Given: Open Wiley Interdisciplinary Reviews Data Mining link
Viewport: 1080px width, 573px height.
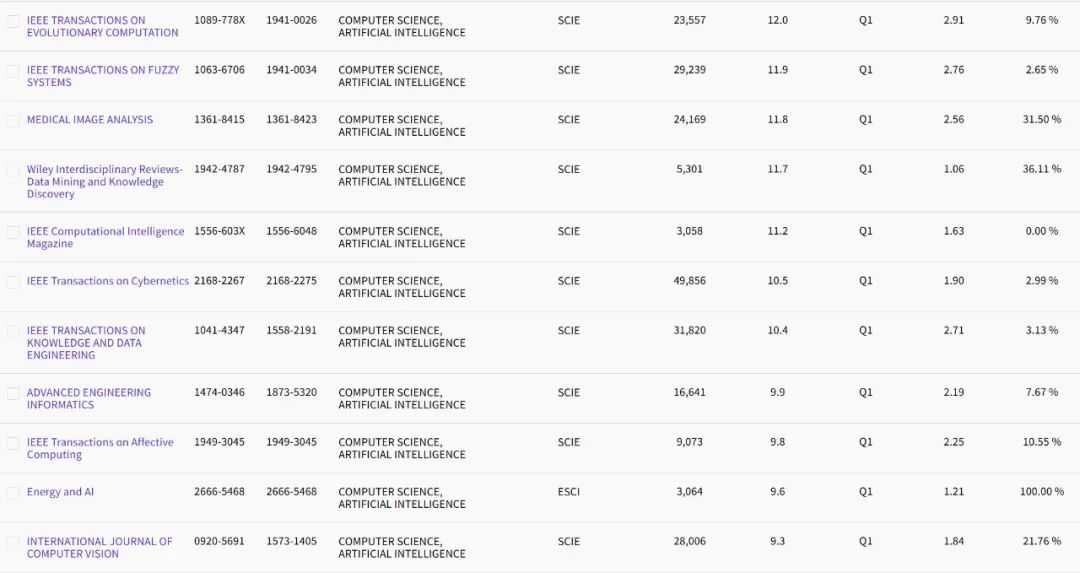Looking at the screenshot, I should 105,182.
